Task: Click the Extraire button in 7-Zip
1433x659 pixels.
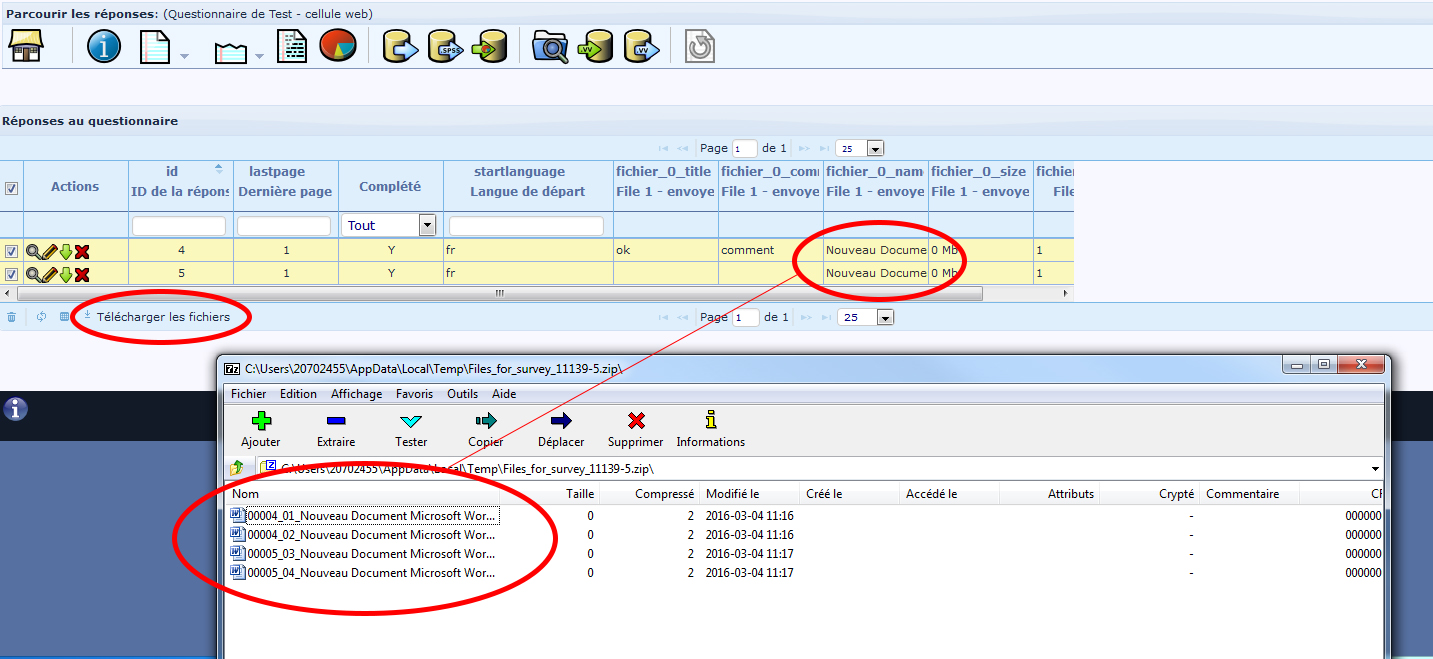Action: coord(336,429)
